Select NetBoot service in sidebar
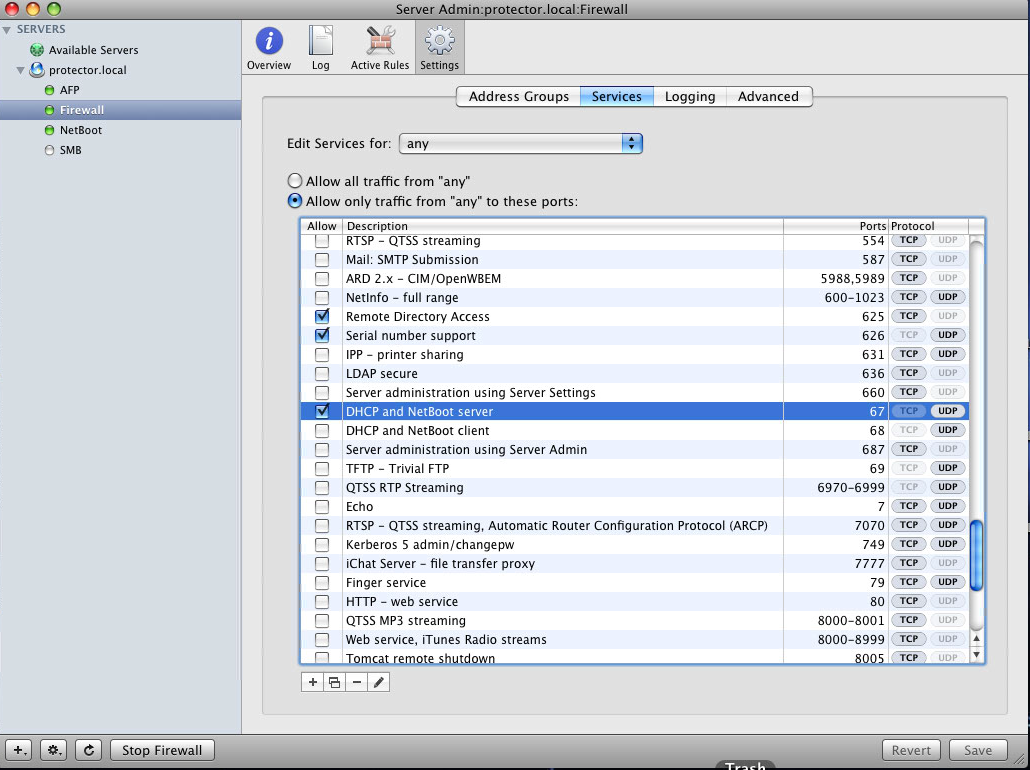The width and height of the screenshot is (1030, 770). (120, 130)
